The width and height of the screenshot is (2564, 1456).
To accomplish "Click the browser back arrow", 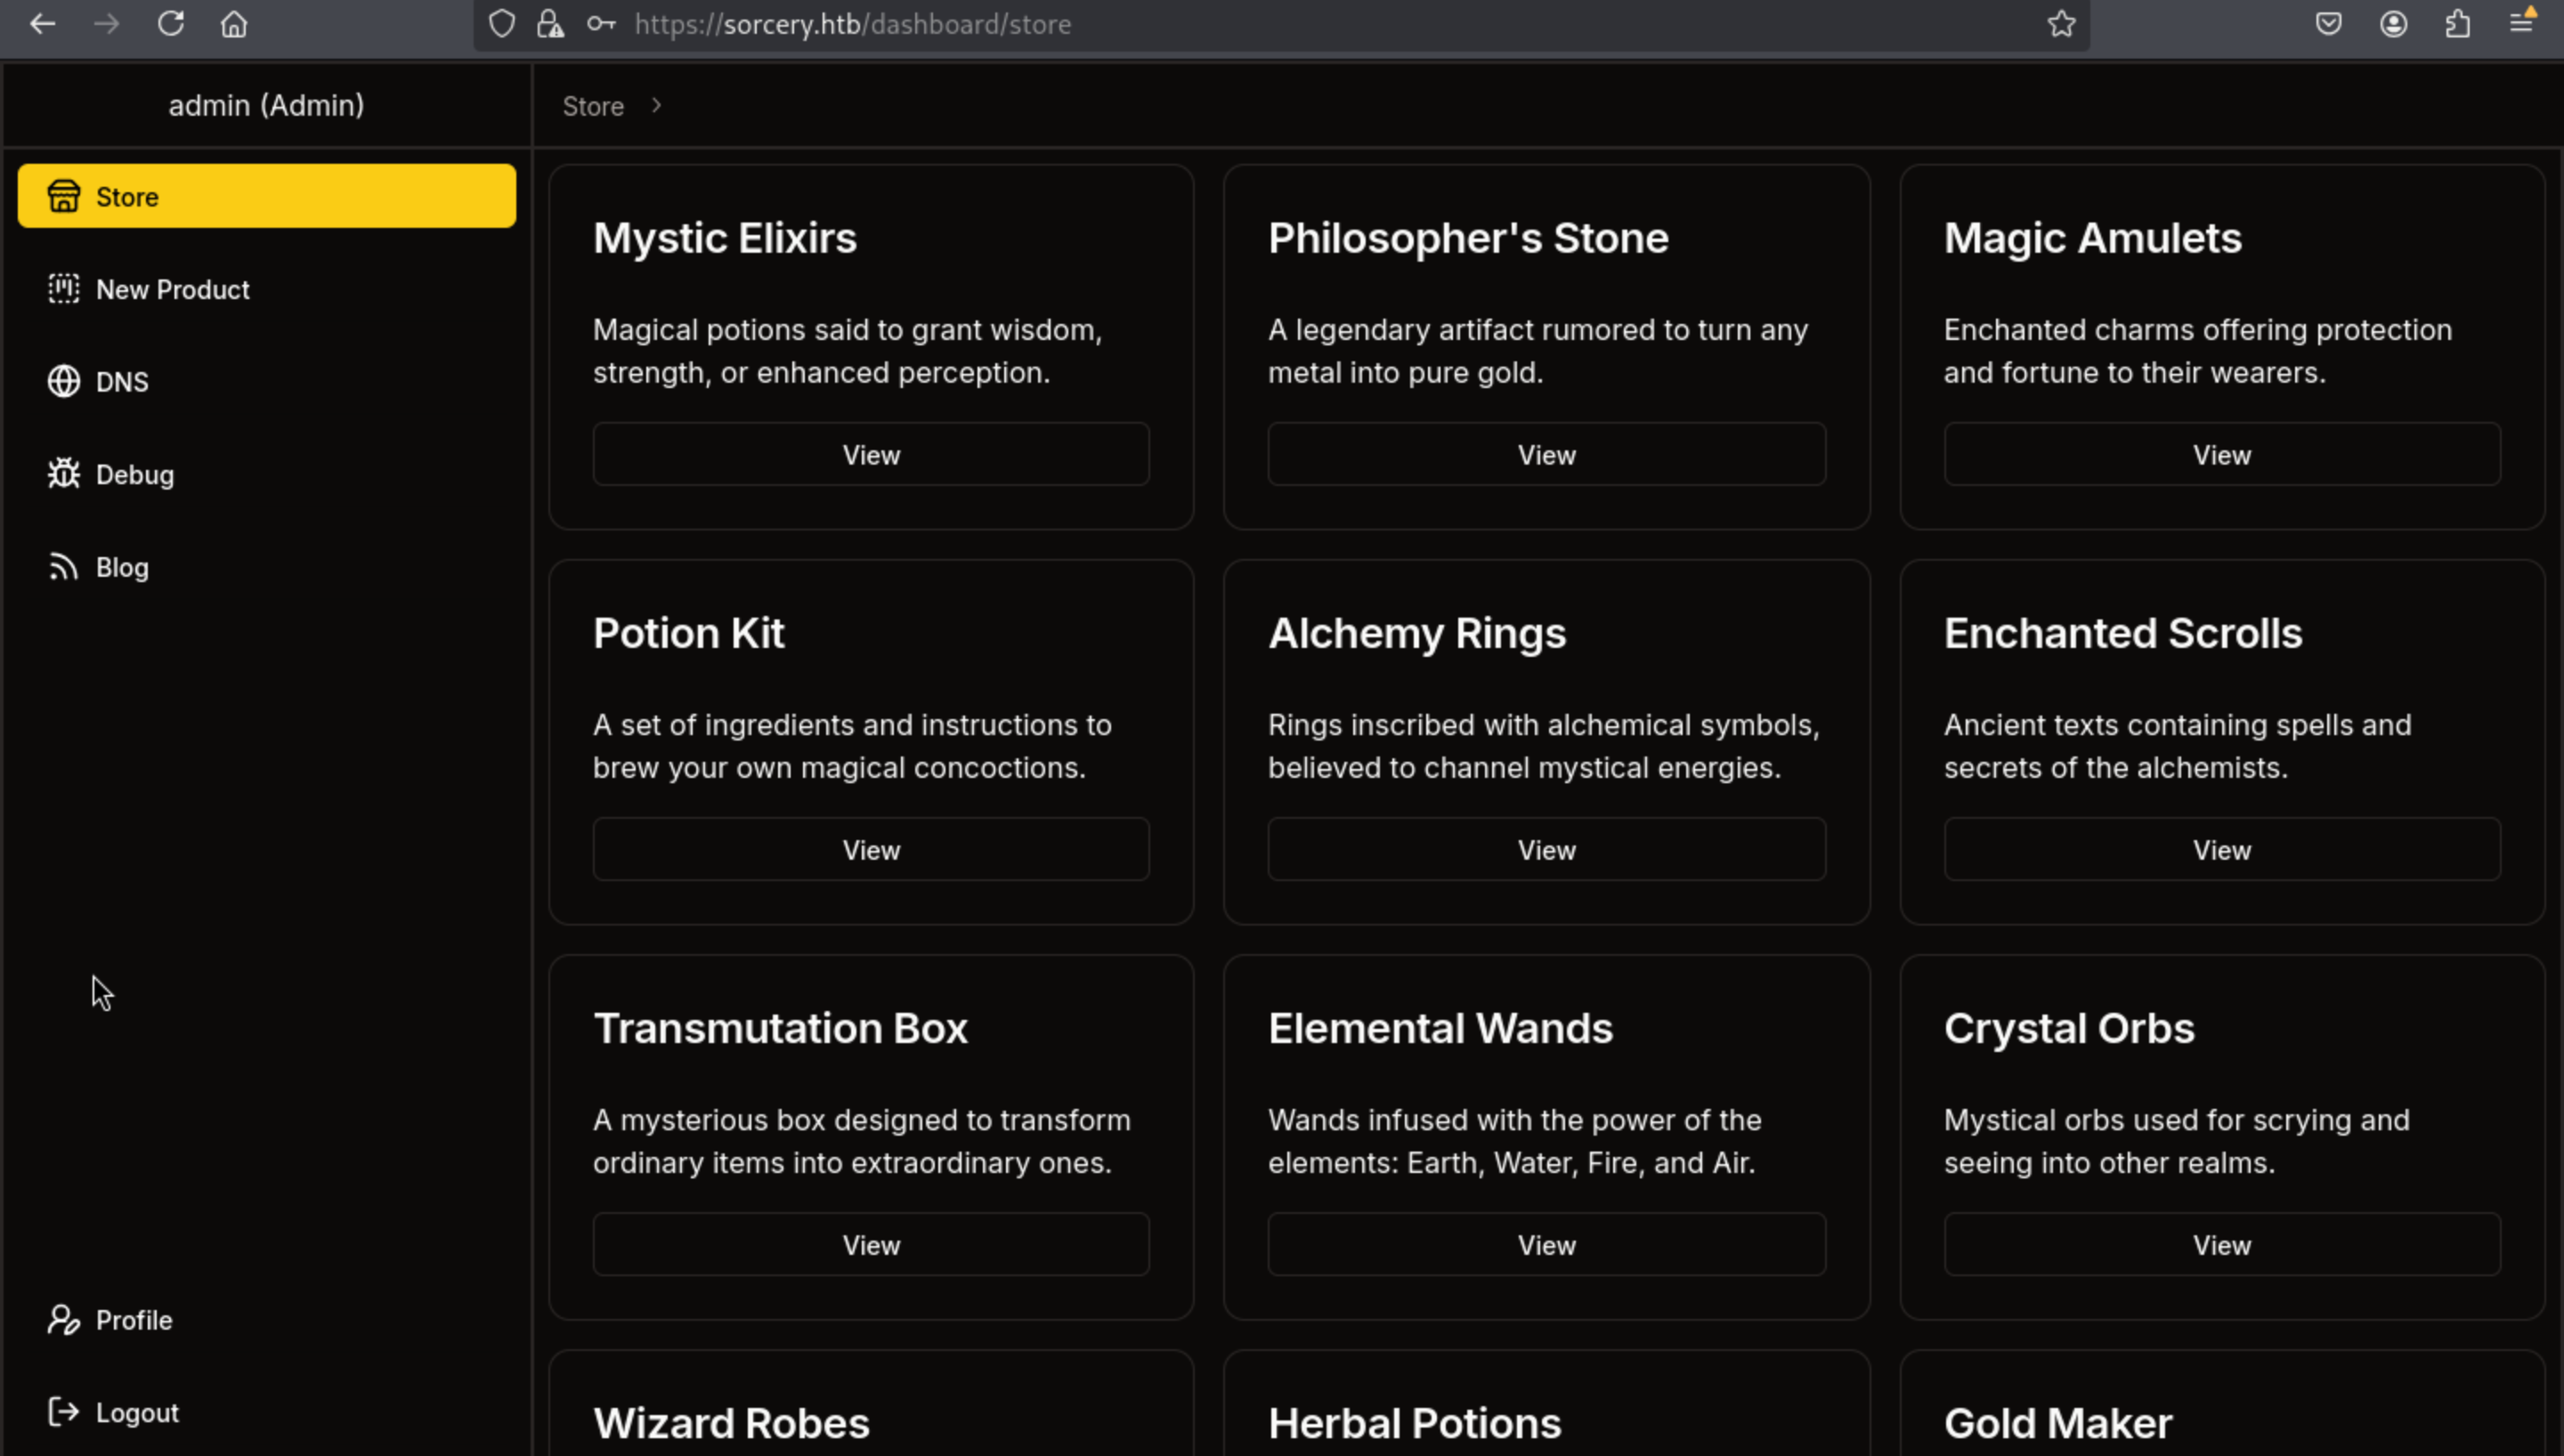I will click(42, 23).
